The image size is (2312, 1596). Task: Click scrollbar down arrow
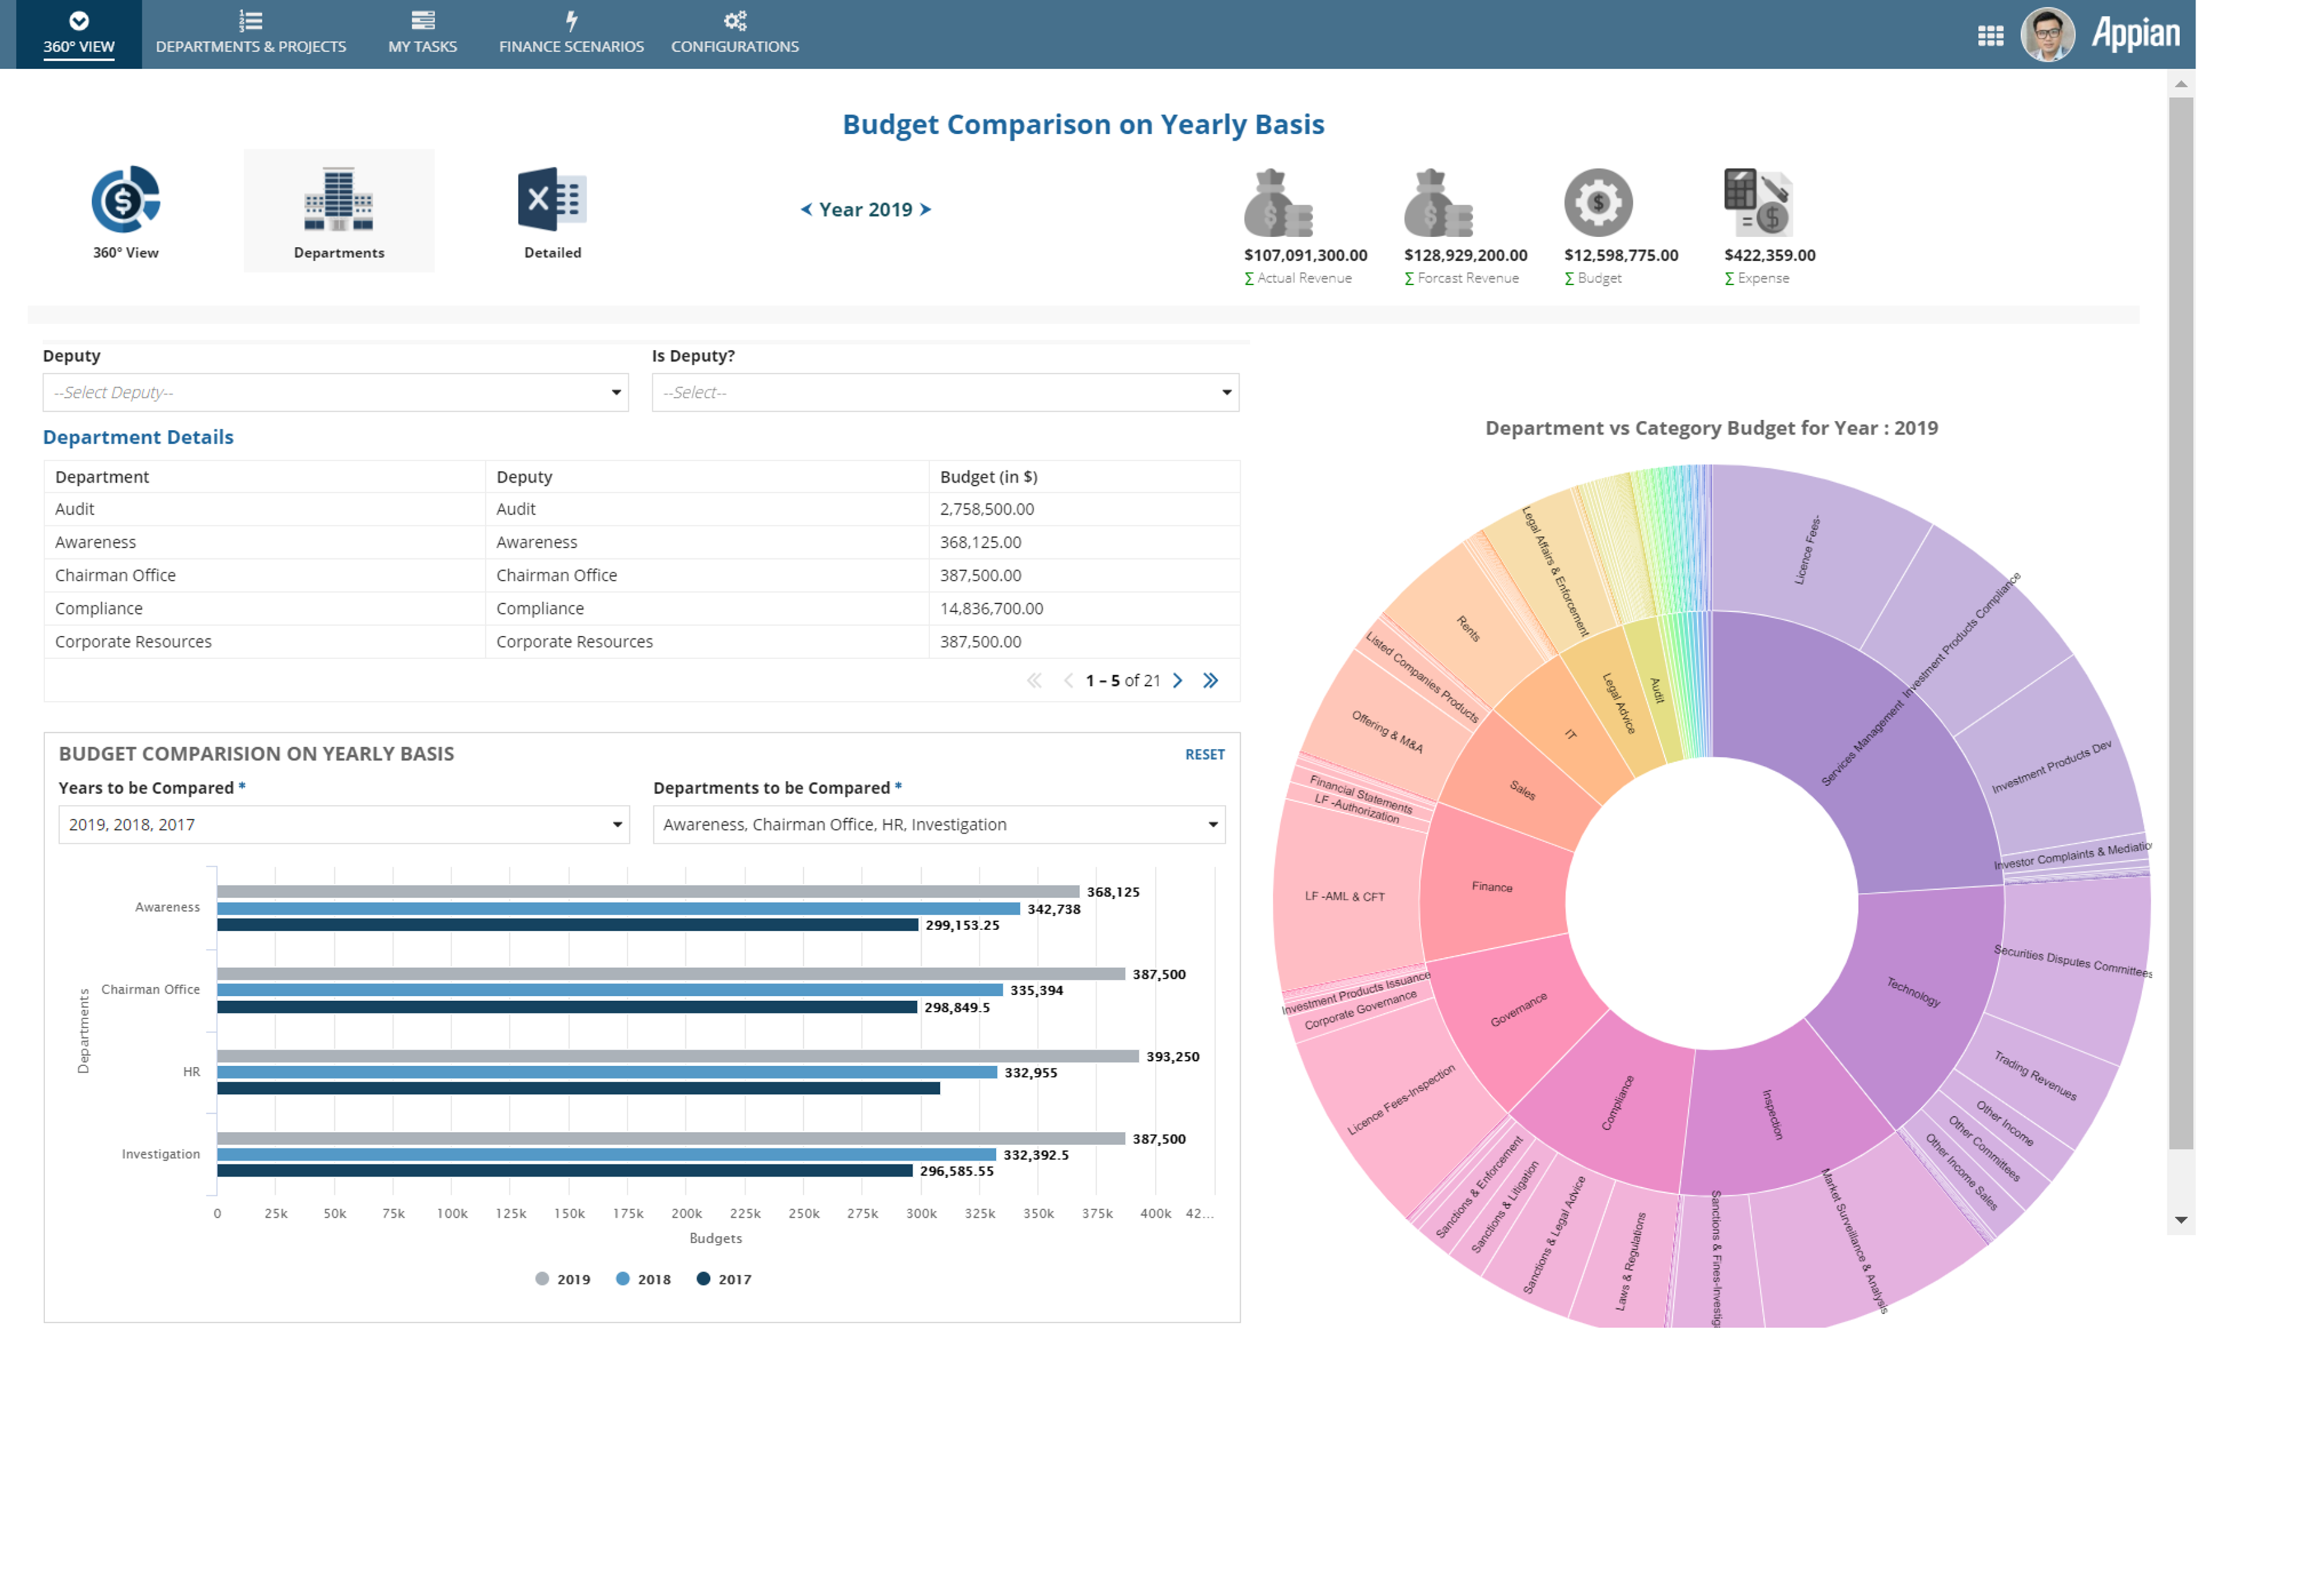tap(2181, 1221)
